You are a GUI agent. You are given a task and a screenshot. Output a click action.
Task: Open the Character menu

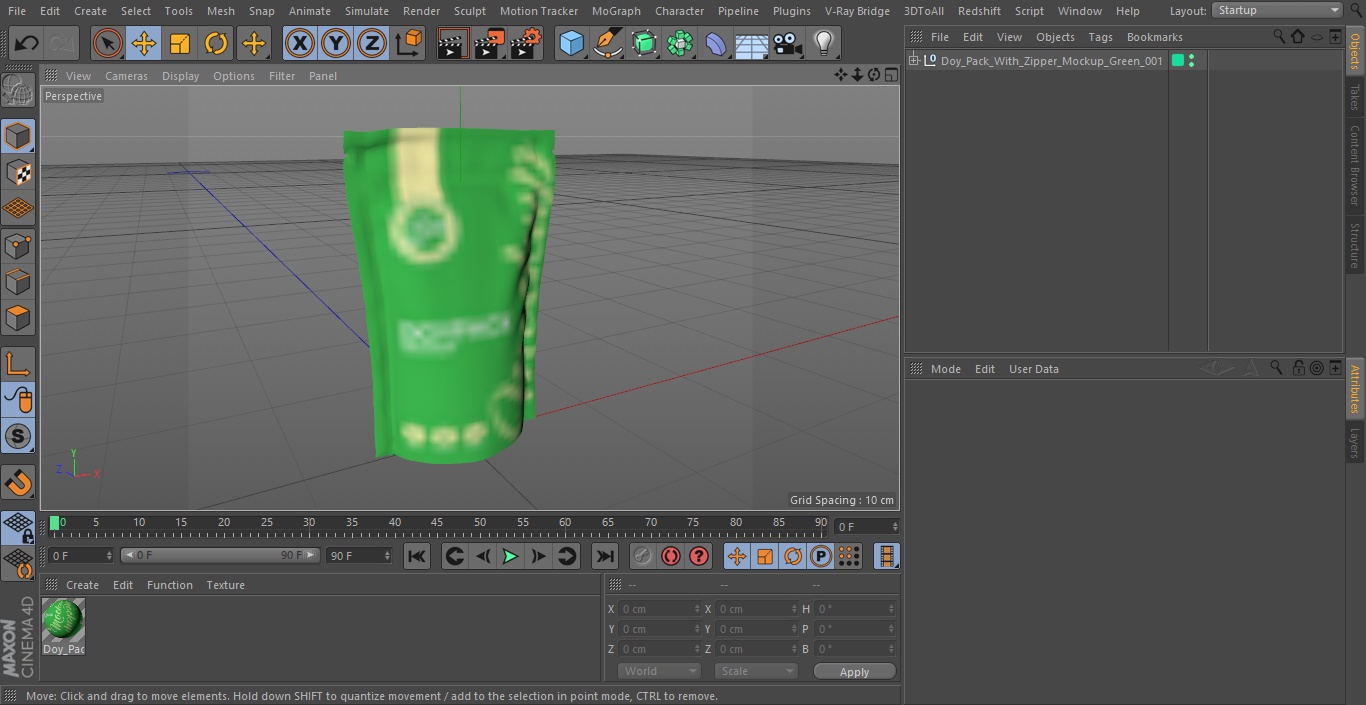679,11
